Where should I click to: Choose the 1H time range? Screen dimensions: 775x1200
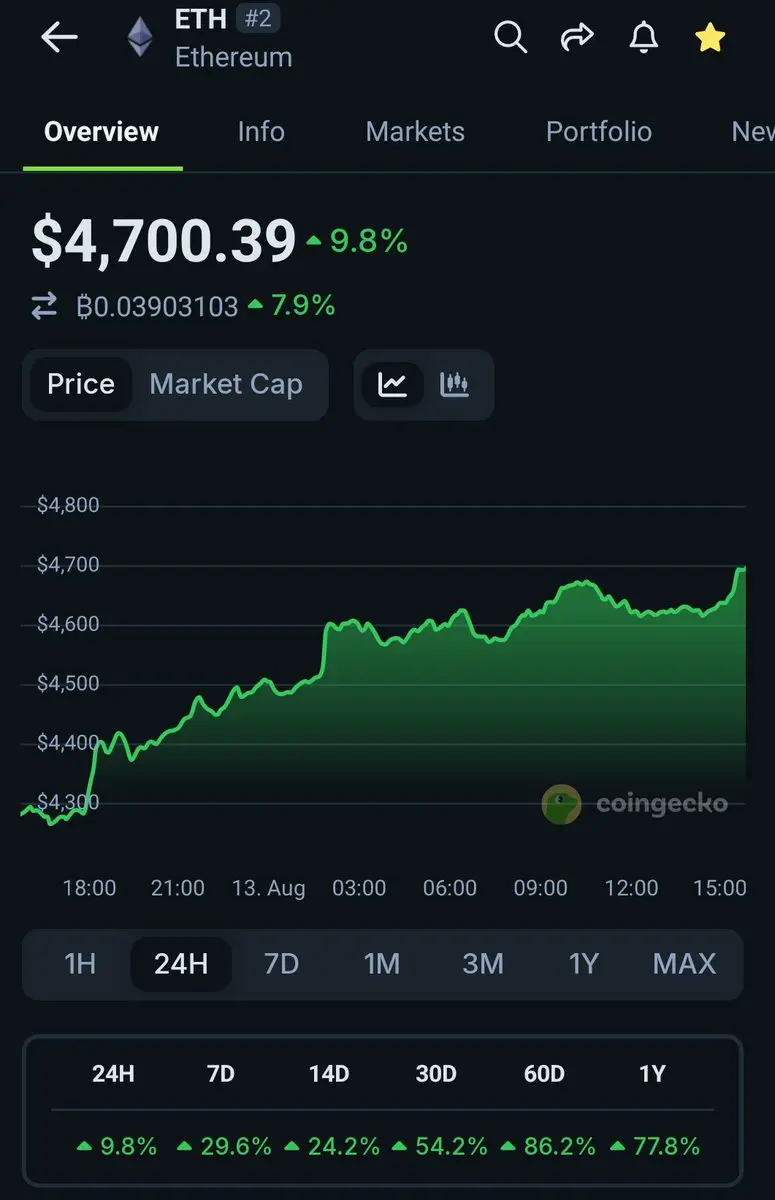(x=80, y=964)
